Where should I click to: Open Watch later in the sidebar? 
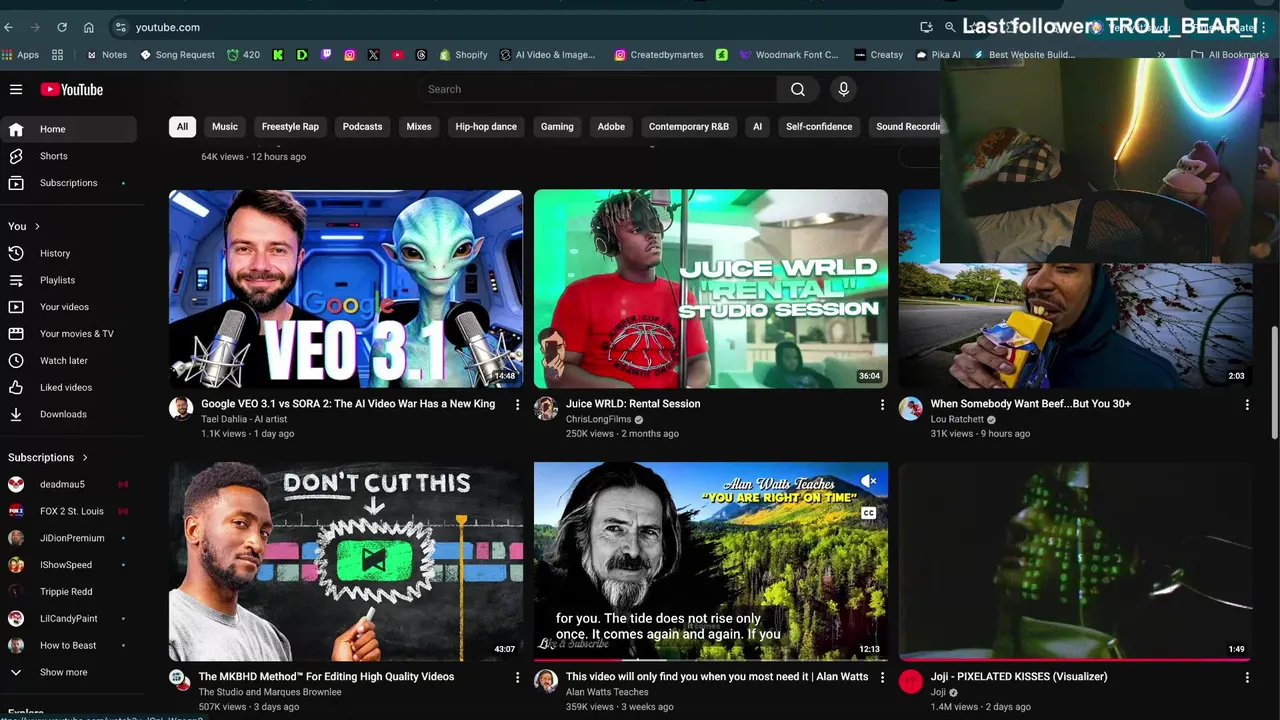[x=68, y=360]
